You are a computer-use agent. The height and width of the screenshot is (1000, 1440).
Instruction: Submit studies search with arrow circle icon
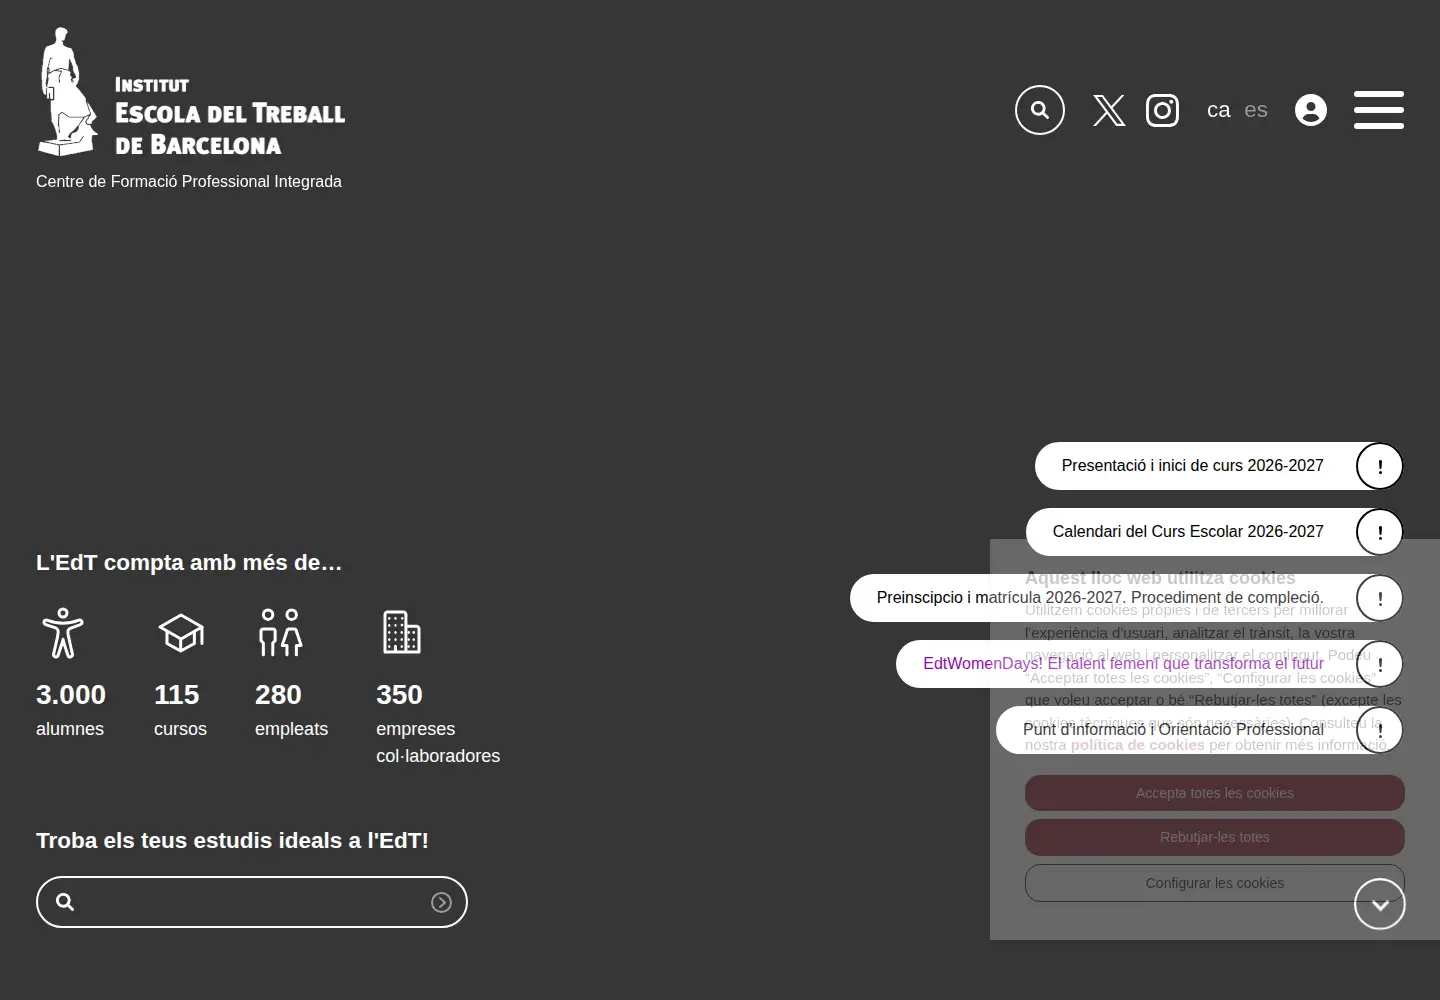coord(441,902)
